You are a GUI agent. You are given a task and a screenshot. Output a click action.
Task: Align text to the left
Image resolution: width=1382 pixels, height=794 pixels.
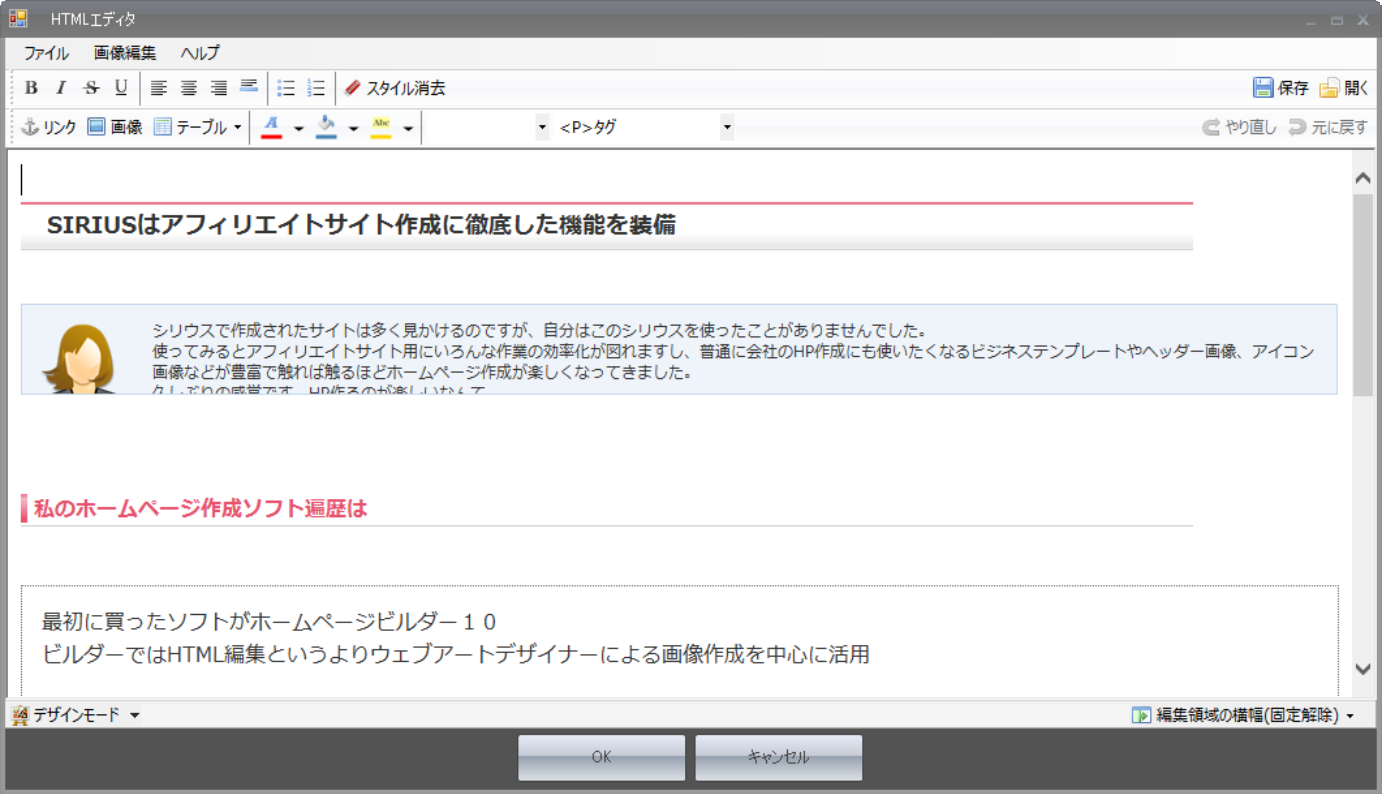tap(158, 88)
